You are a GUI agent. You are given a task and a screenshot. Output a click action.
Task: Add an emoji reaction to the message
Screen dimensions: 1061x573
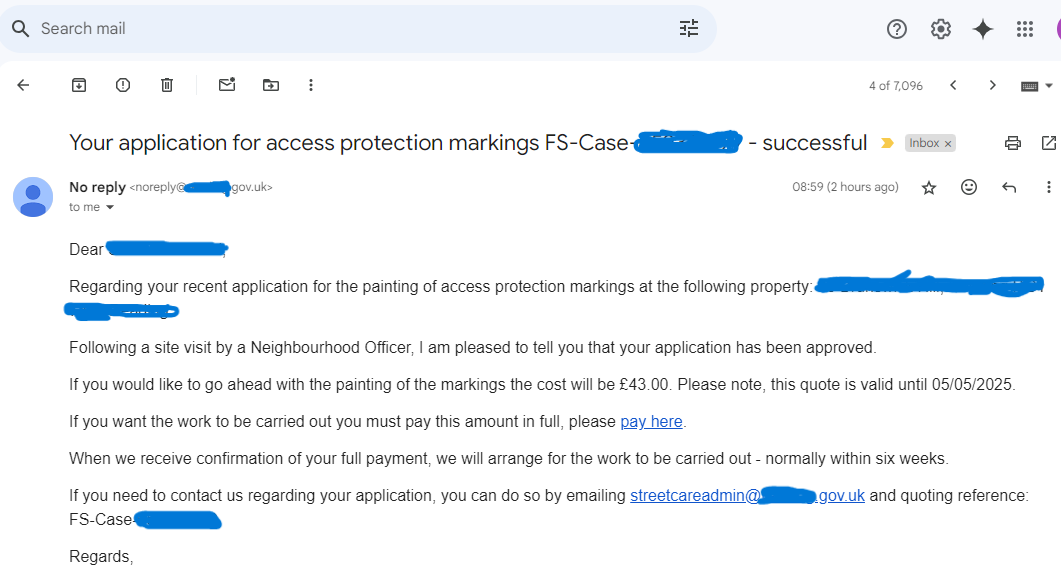tap(969, 187)
